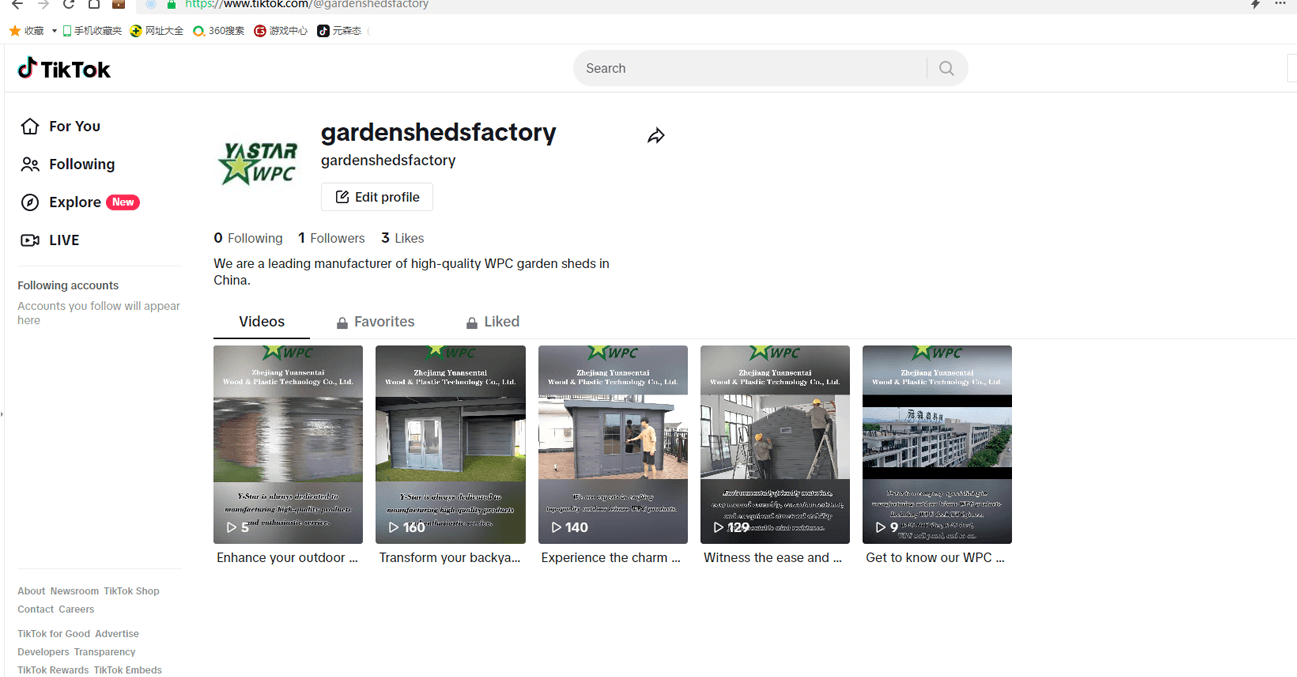Open the 手机收藏夹 bookmark
Screen dimensions: 1297x677
click(92, 31)
